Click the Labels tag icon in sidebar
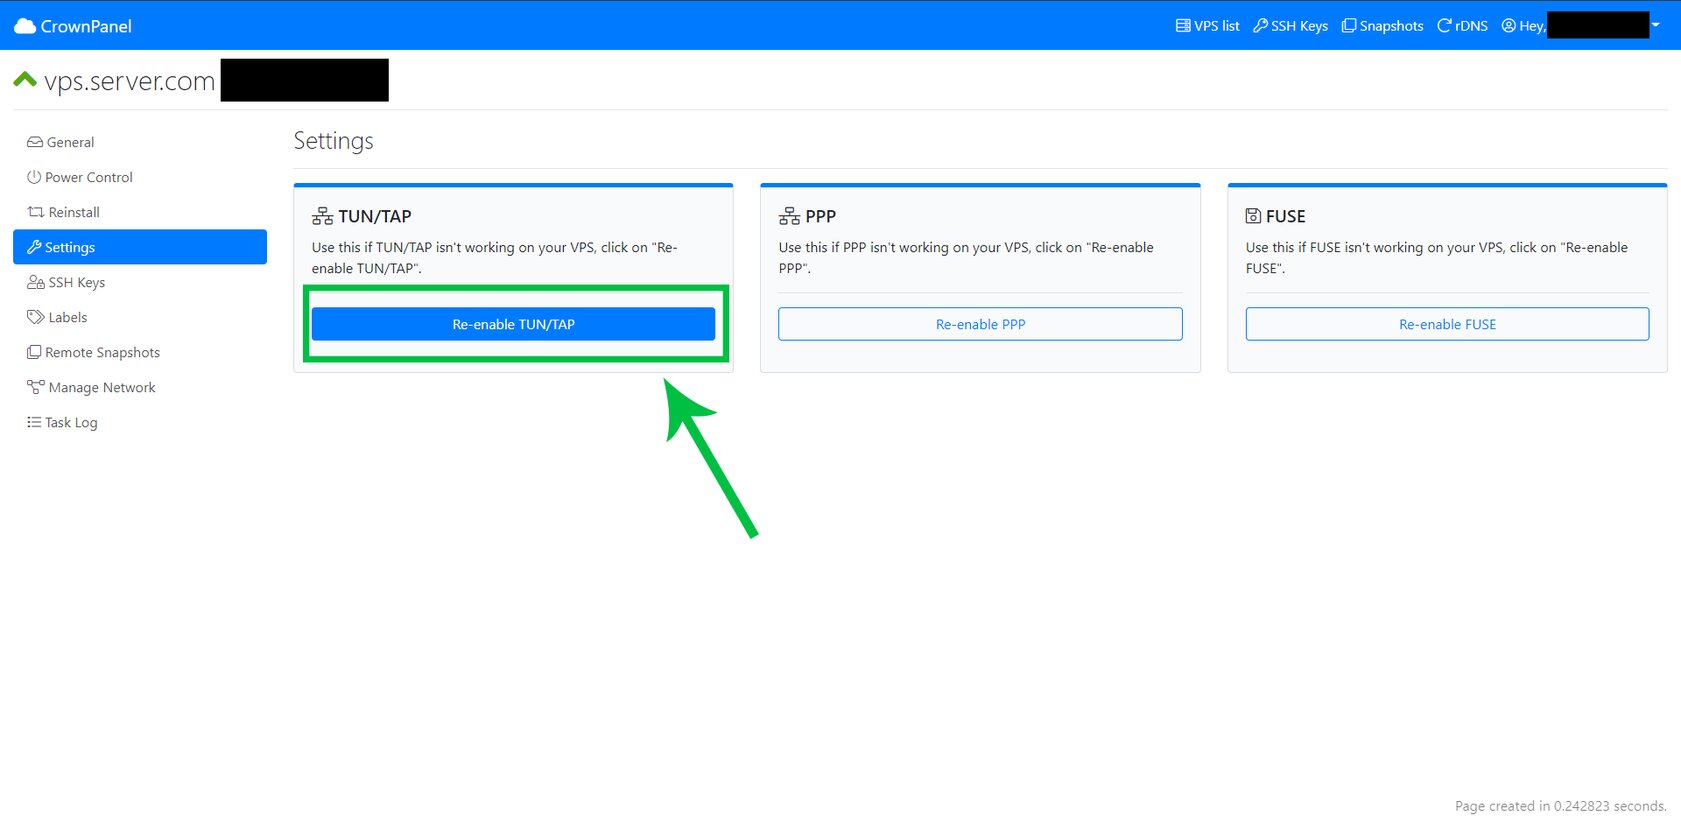This screenshot has width=1681, height=830. click(x=35, y=317)
